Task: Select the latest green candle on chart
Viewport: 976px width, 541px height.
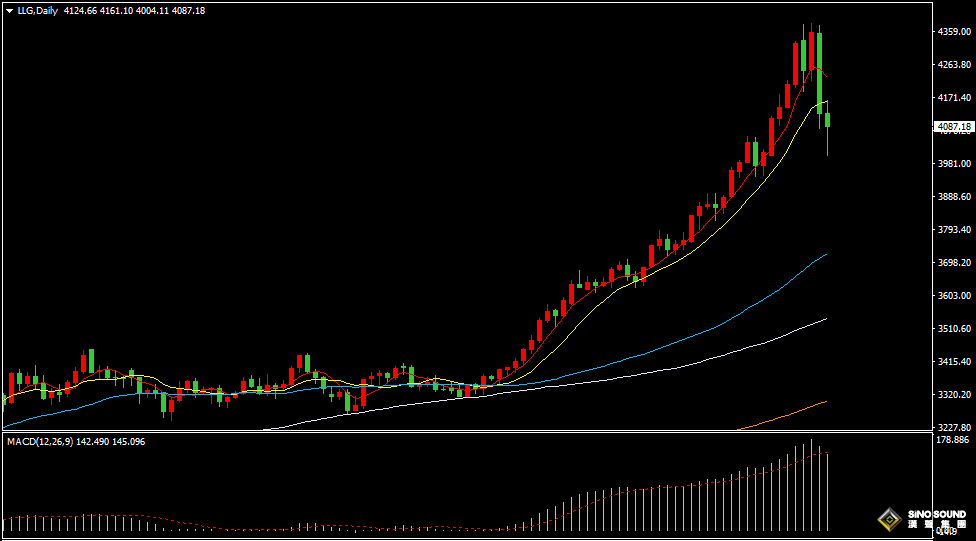Action: 828,121
